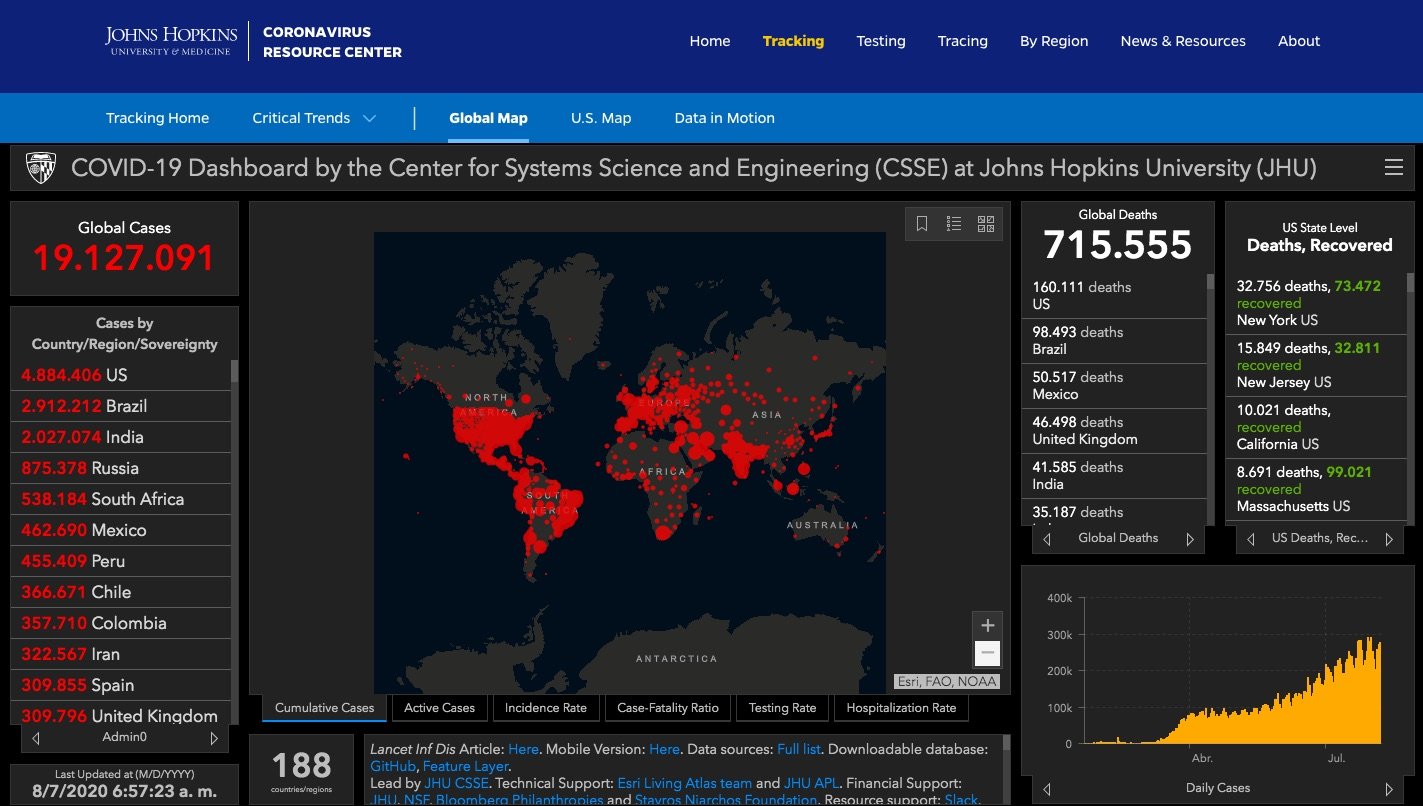The image size is (1423, 806).
Task: Click right arrow beside Admin0
Action: click(x=214, y=739)
